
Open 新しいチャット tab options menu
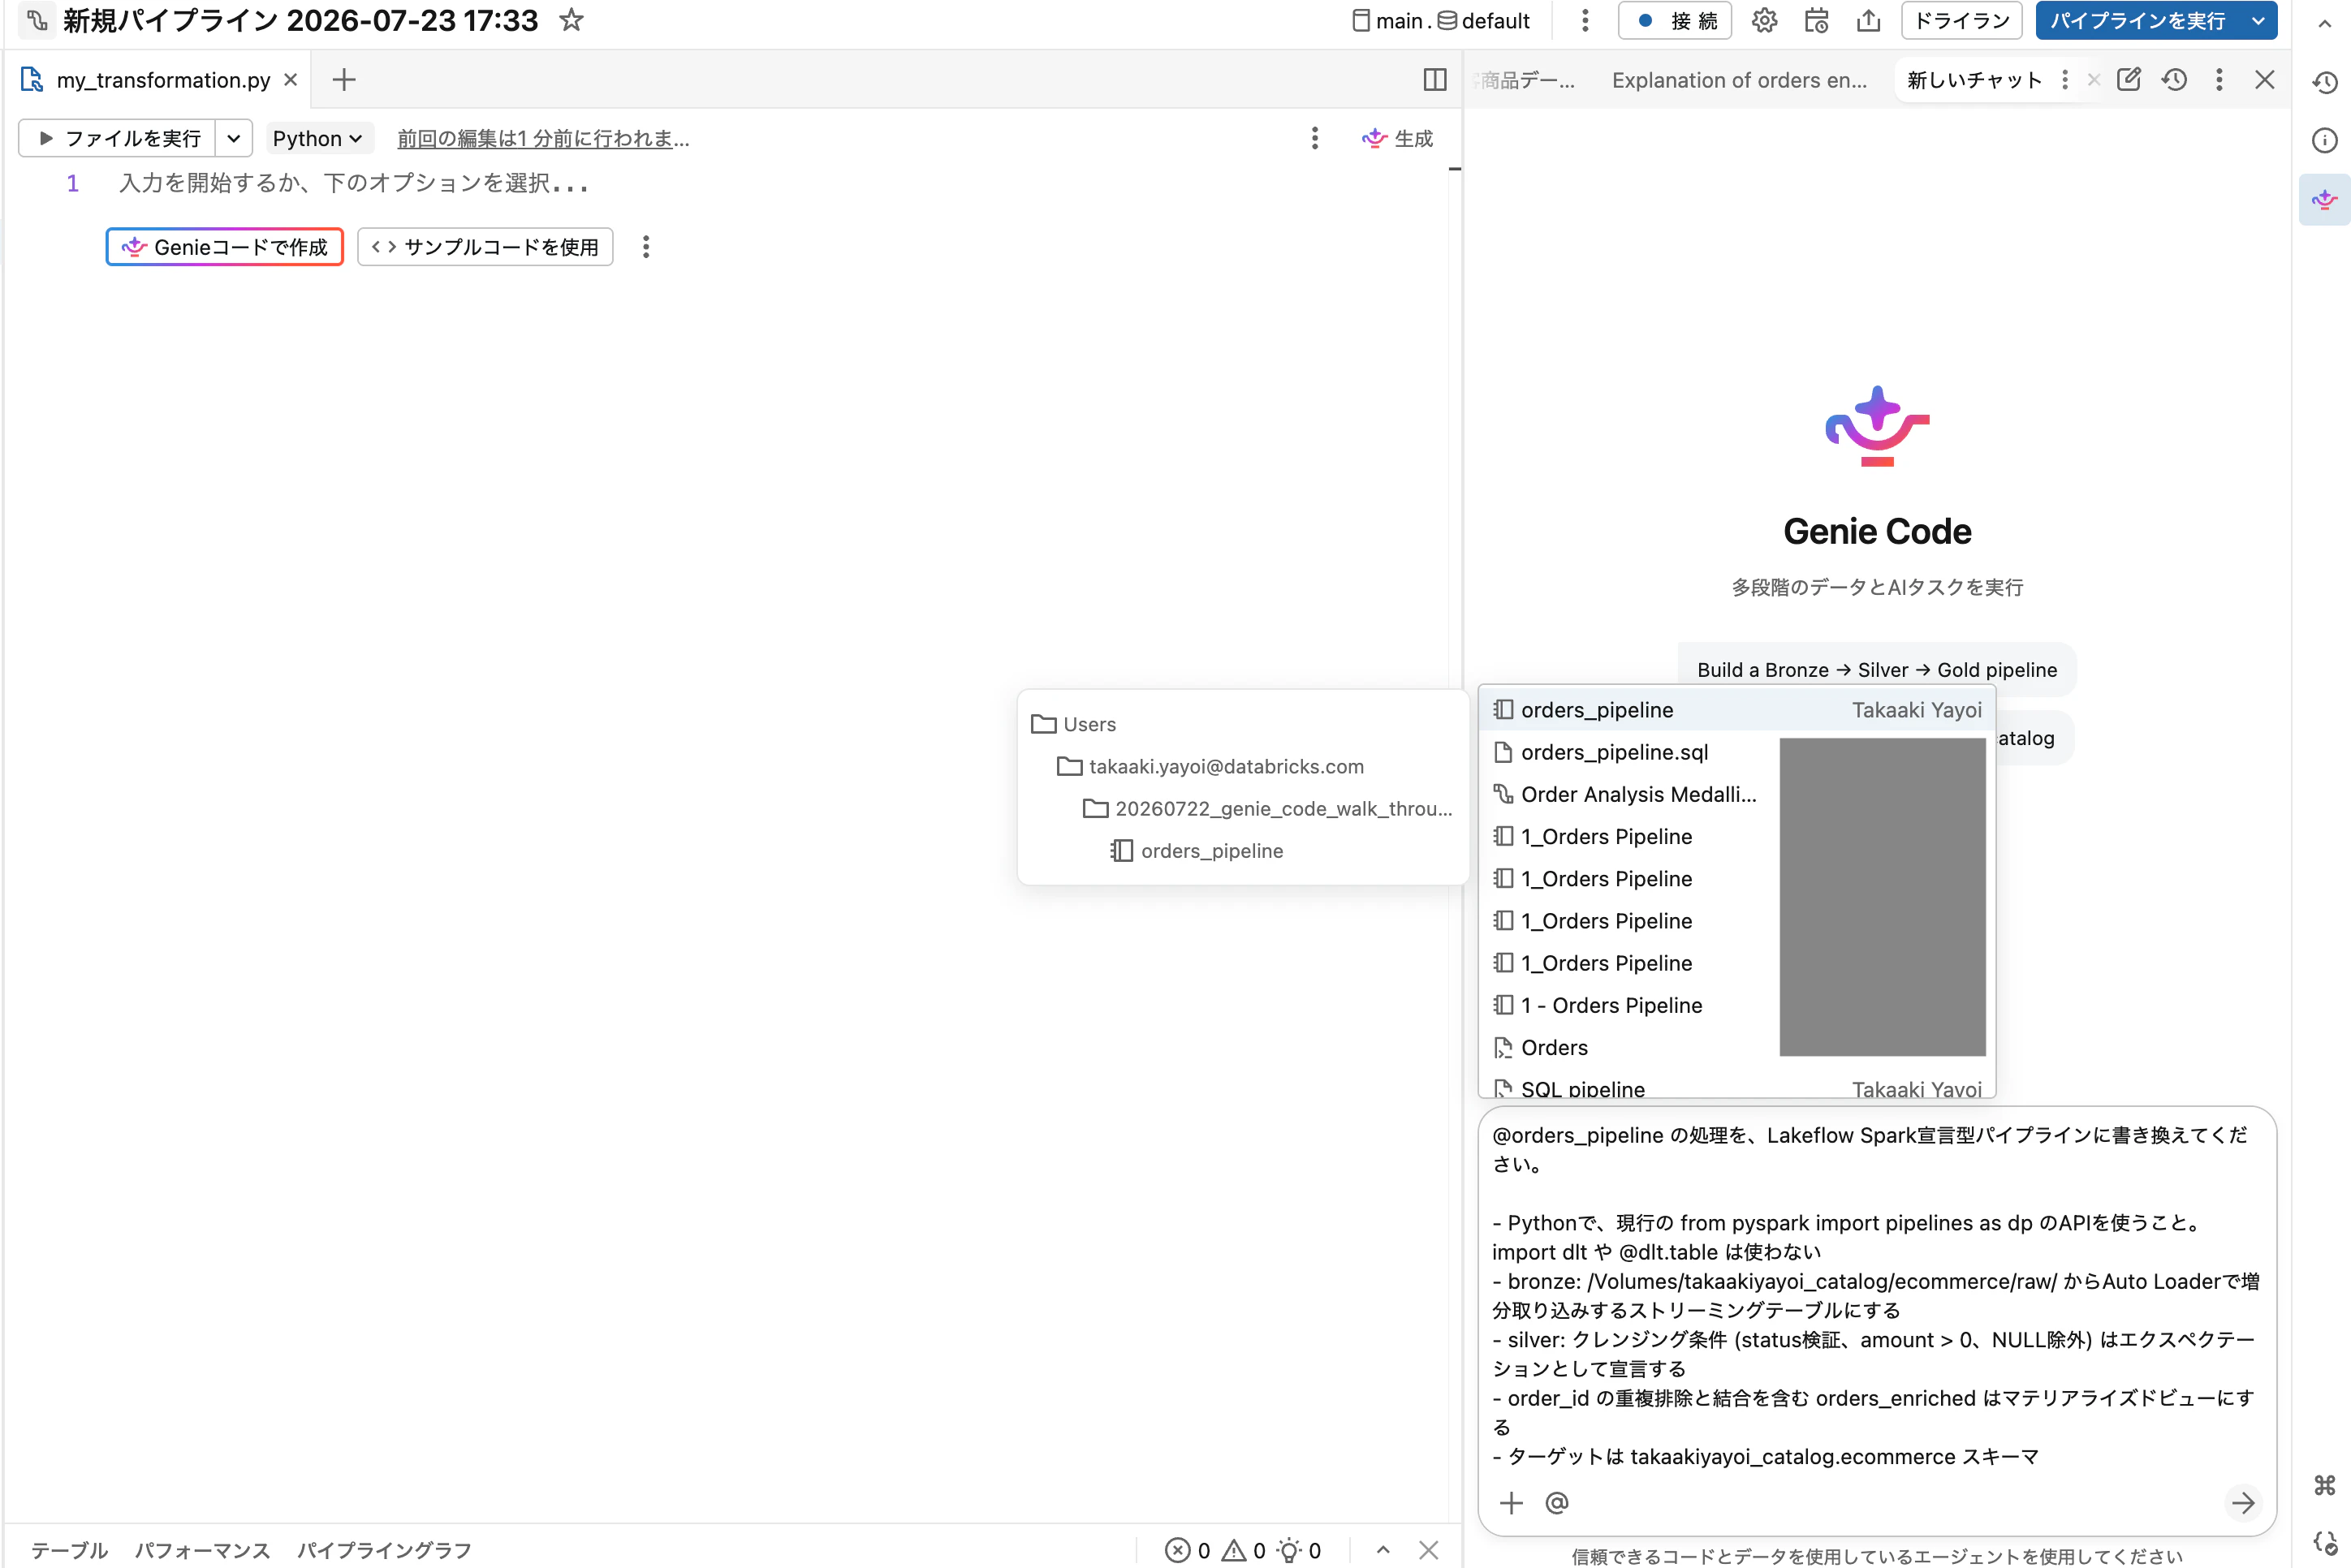tap(2065, 80)
